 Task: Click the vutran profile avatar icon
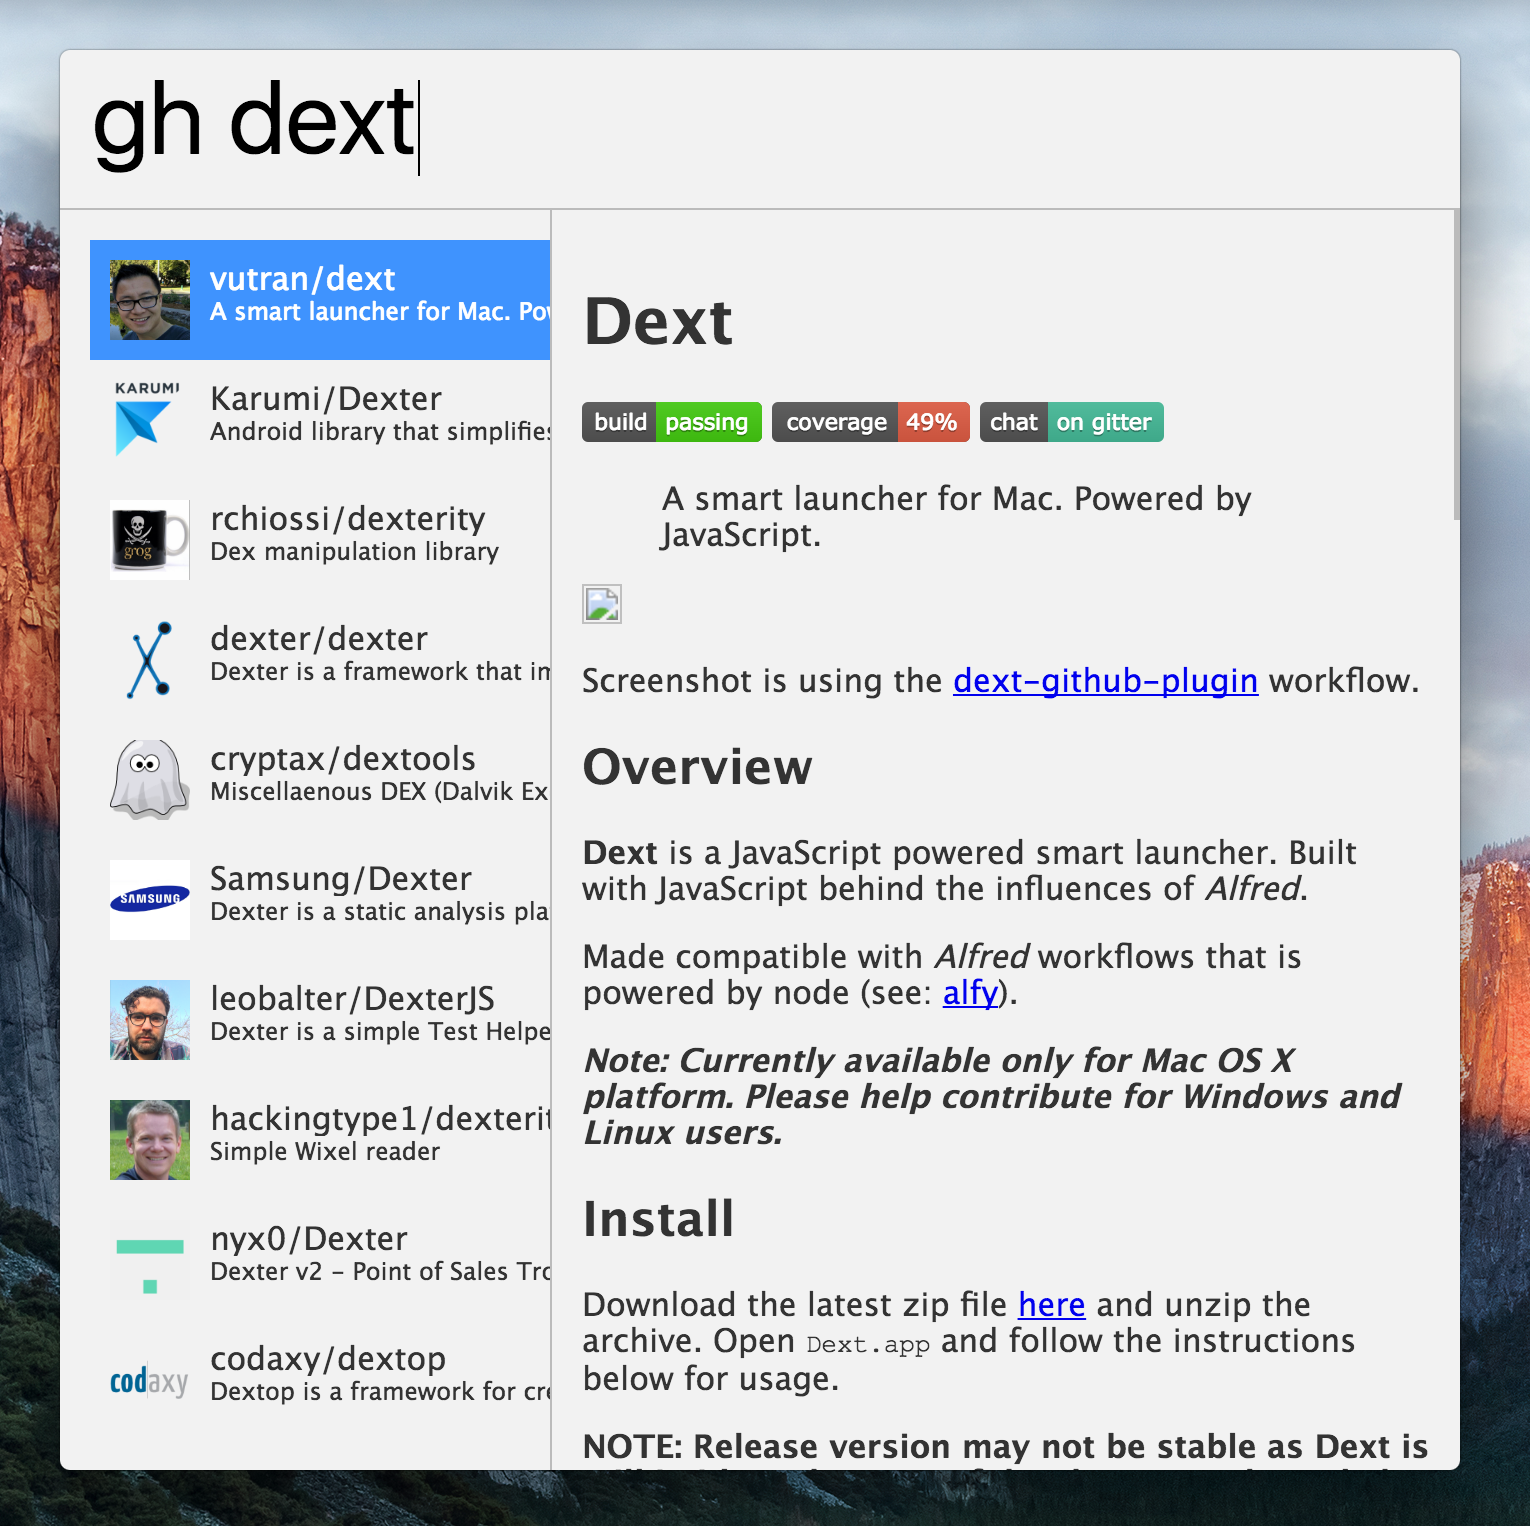pos(149,300)
